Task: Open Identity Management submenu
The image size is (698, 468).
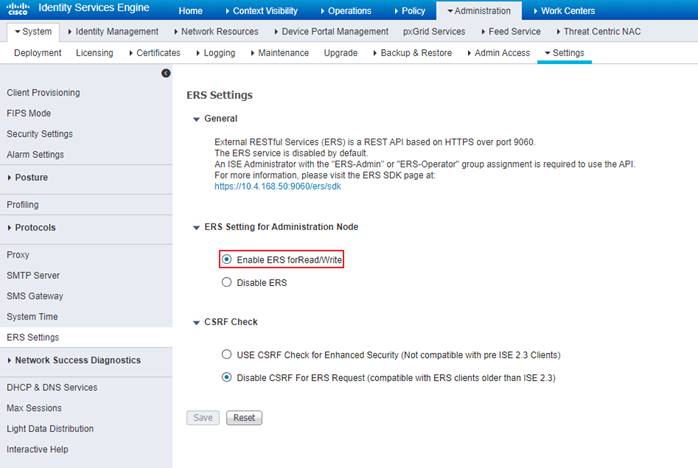Action: pos(113,32)
